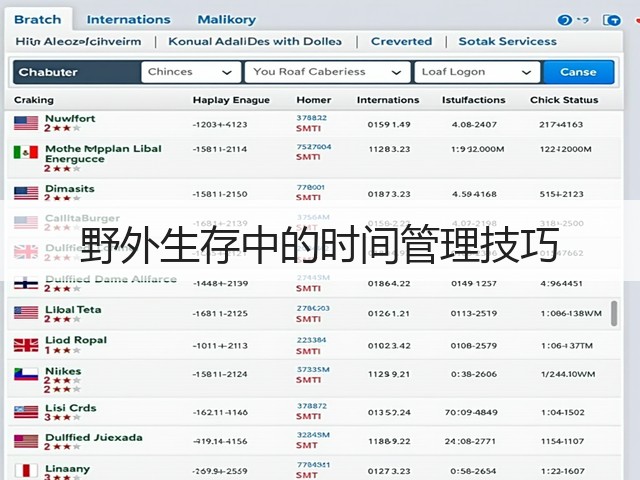
Task: Open the Dimasits entry
Action: coord(70,189)
